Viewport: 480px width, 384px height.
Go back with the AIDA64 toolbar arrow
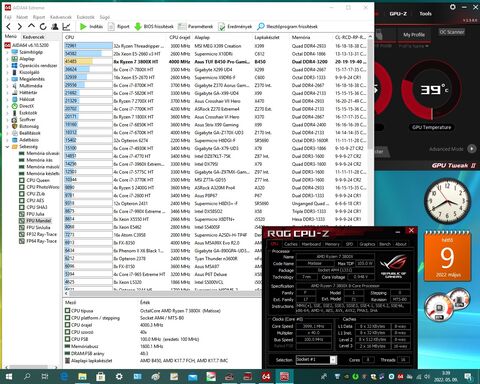(x=9, y=27)
